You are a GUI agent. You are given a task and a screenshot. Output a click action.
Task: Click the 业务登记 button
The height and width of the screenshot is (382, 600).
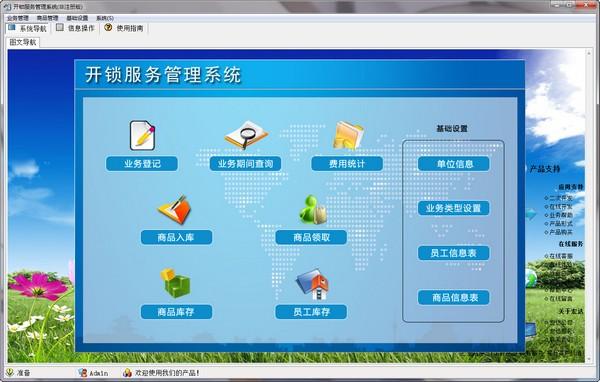click(142, 164)
